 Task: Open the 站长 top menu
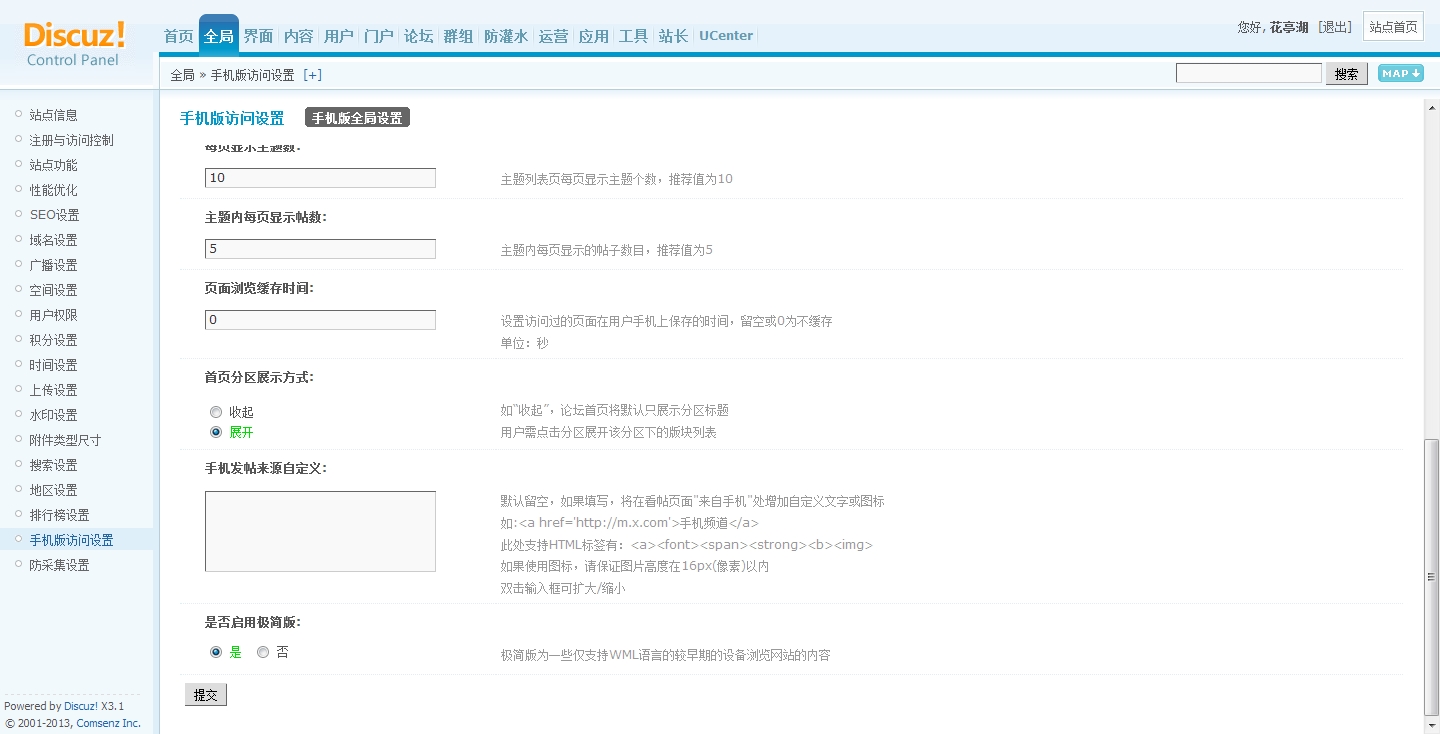click(673, 36)
